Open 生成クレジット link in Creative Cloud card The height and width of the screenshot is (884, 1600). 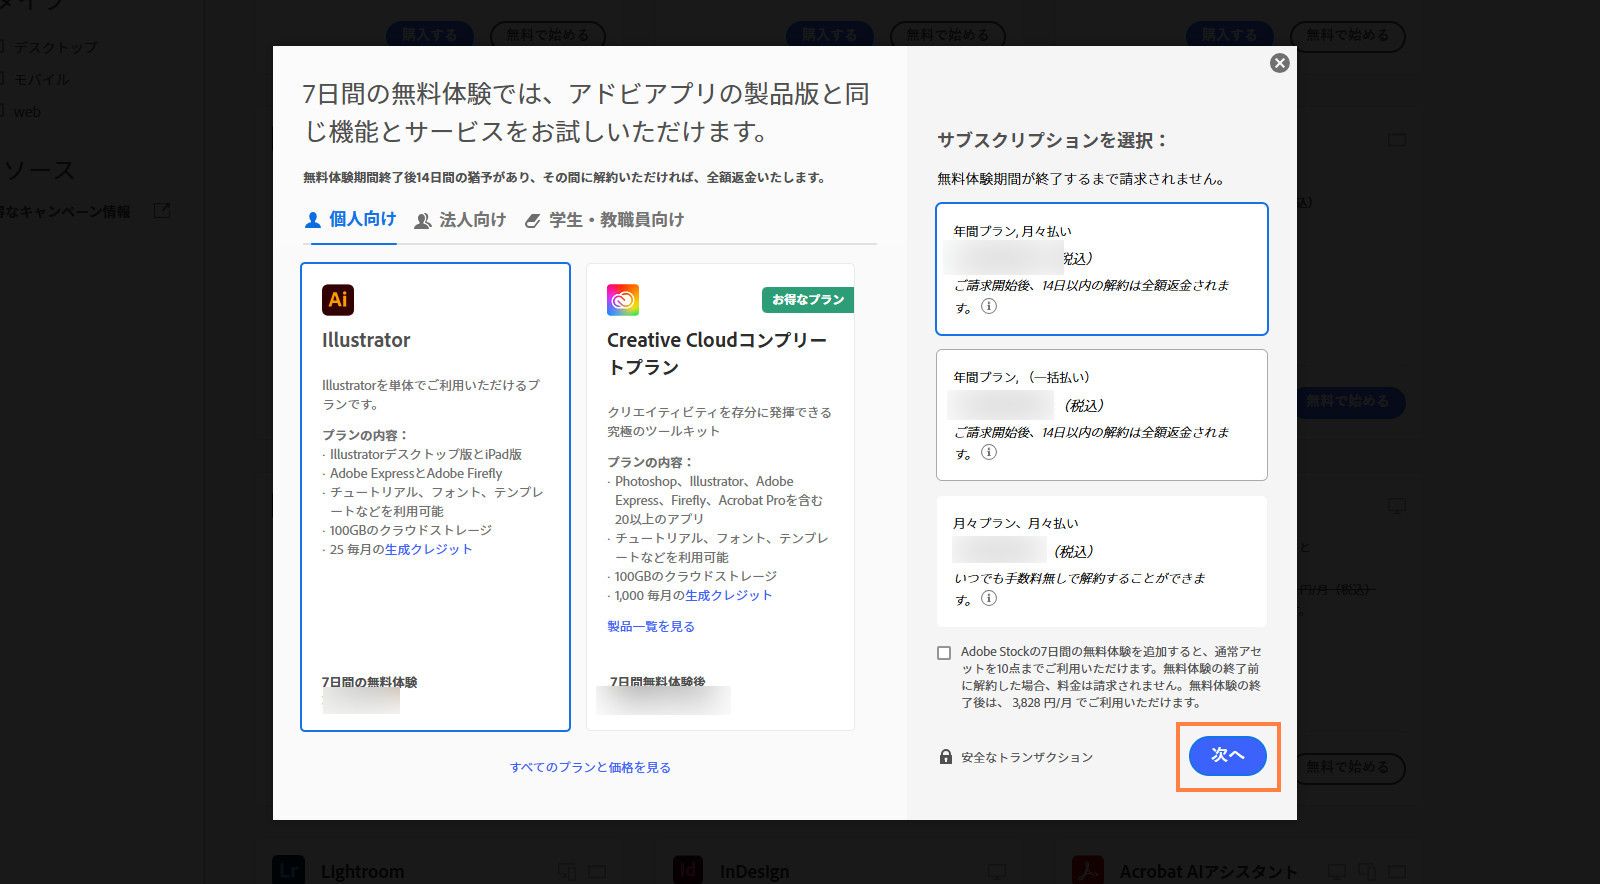click(729, 595)
